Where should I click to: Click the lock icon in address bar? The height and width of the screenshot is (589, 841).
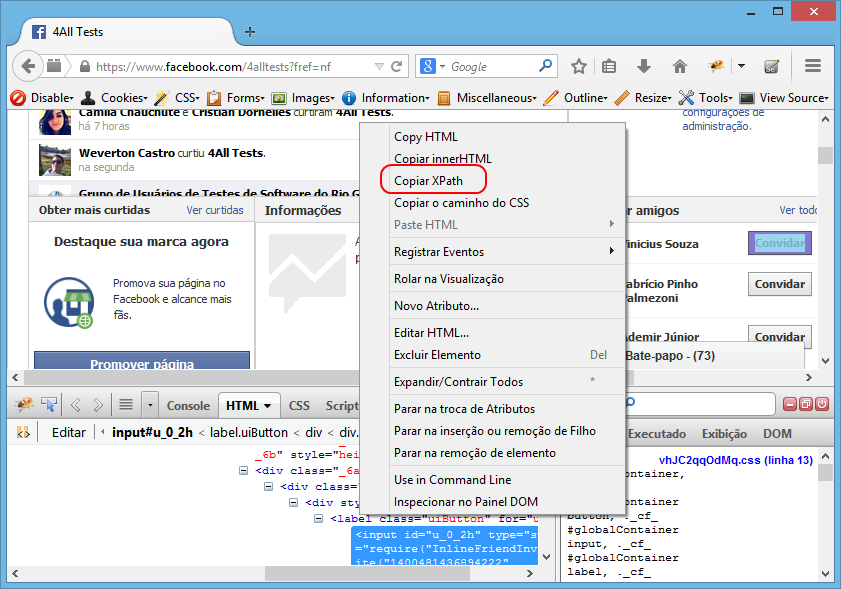click(x=85, y=67)
